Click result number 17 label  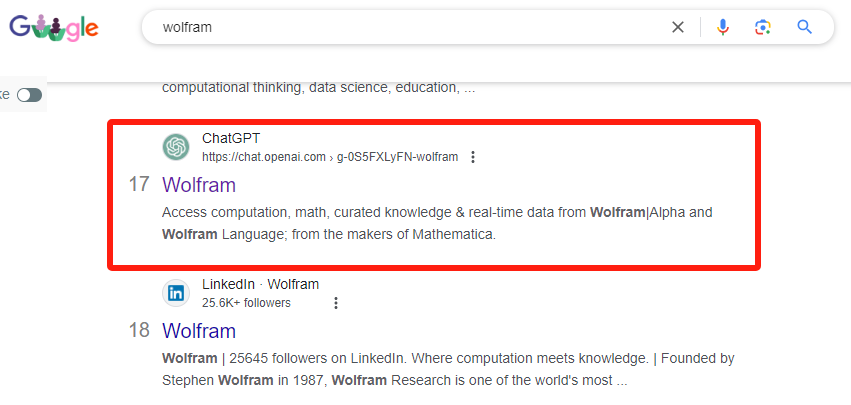click(139, 185)
